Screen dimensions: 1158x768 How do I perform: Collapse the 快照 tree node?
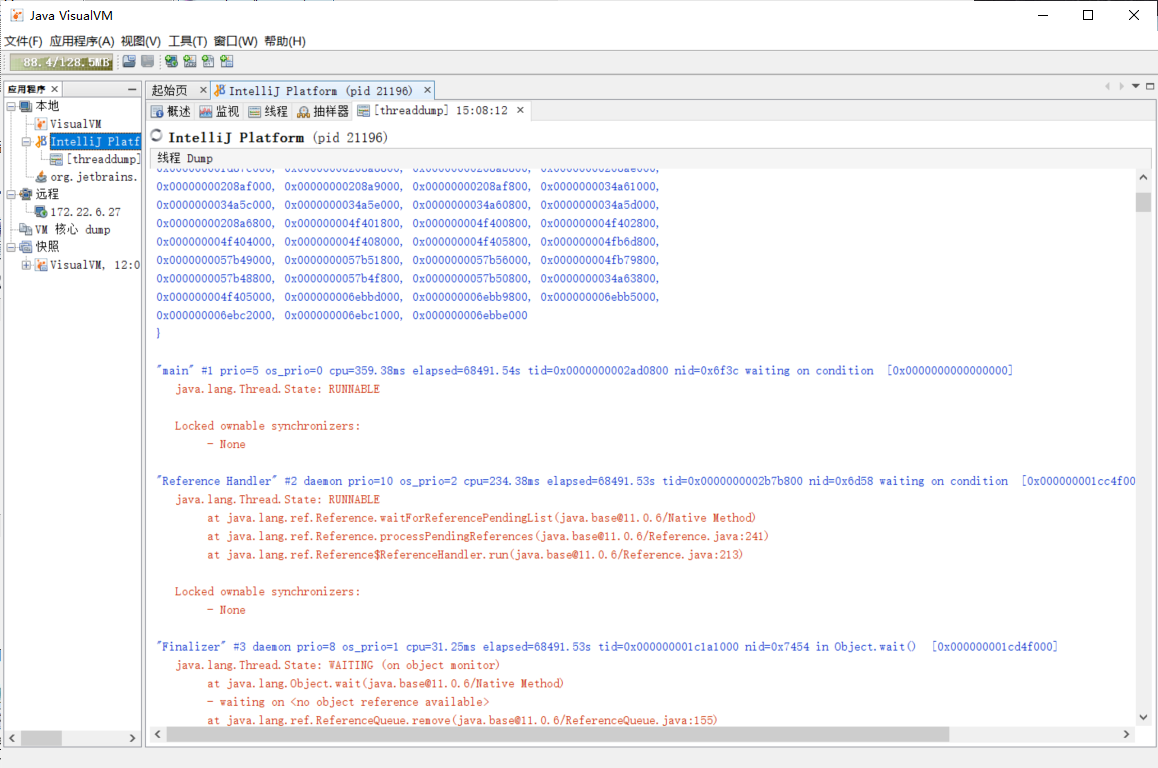tap(11, 247)
